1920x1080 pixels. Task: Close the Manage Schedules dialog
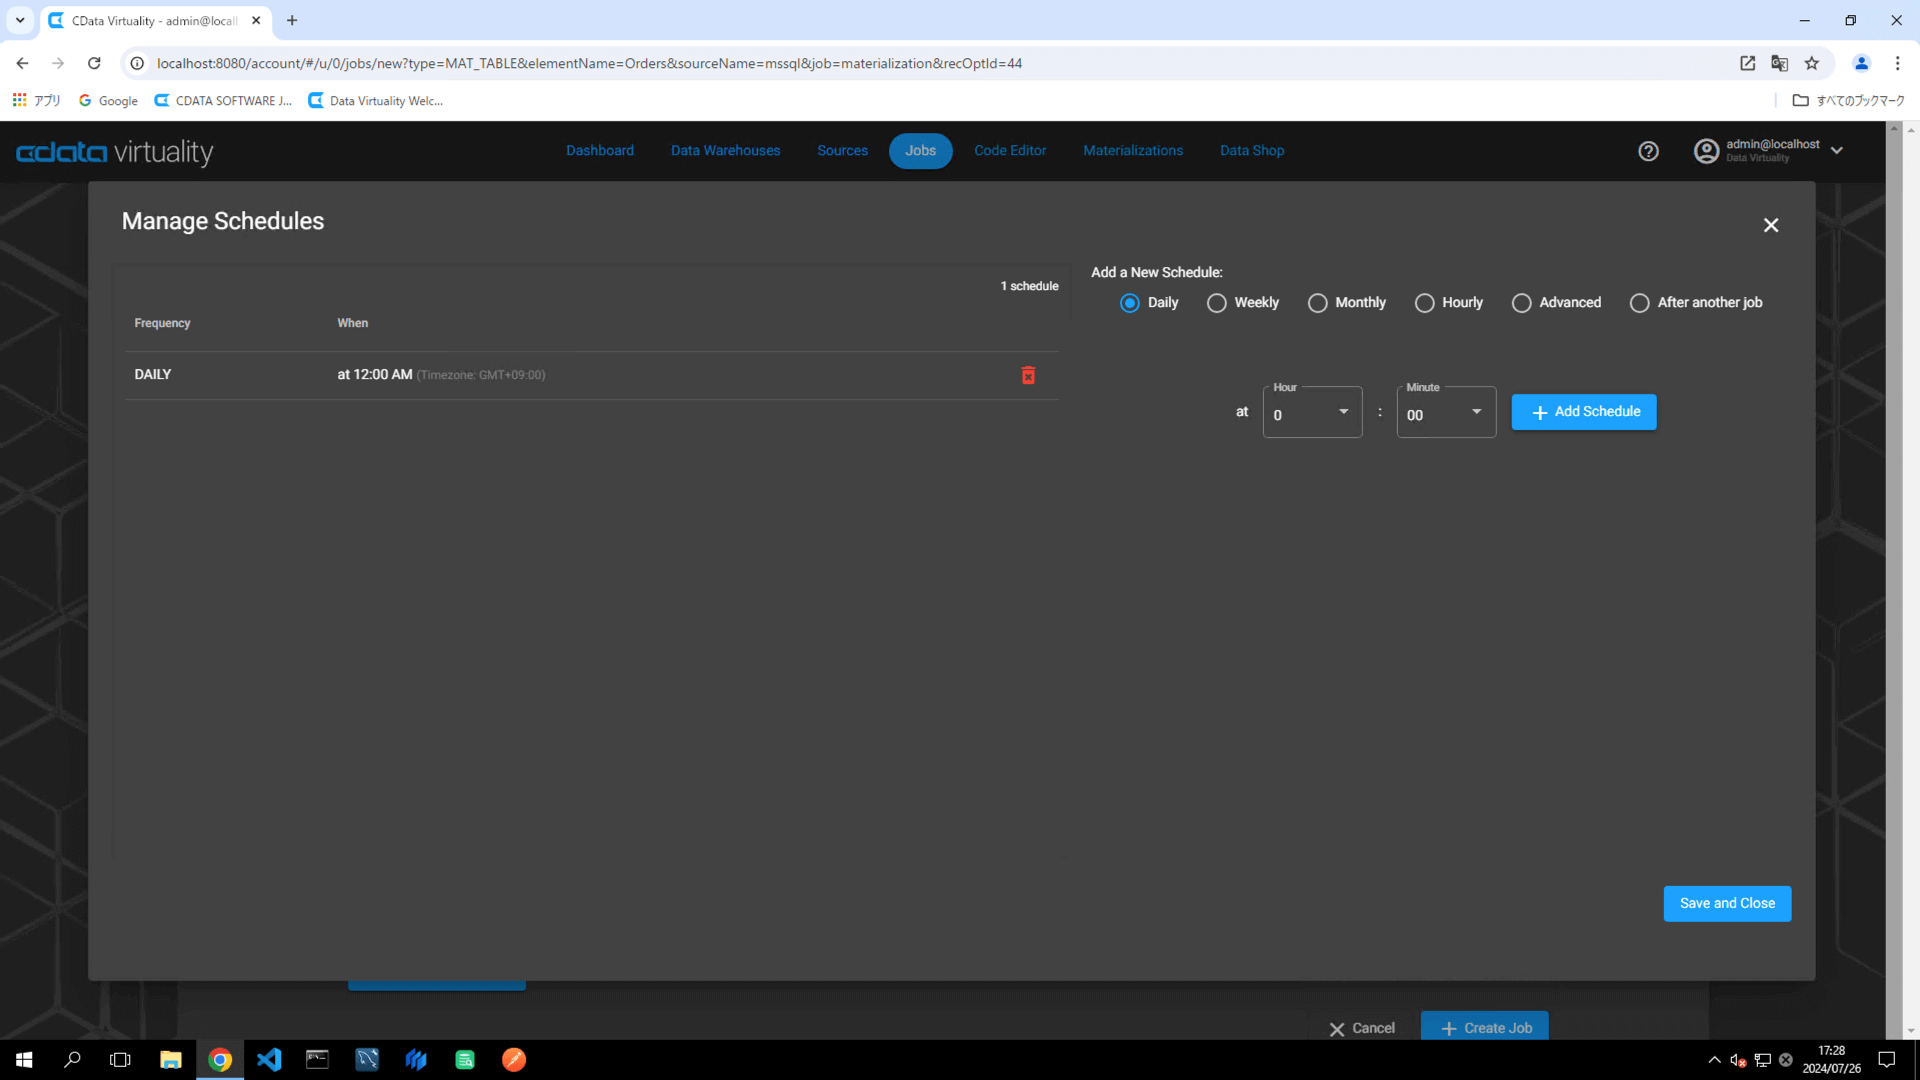tap(1771, 226)
